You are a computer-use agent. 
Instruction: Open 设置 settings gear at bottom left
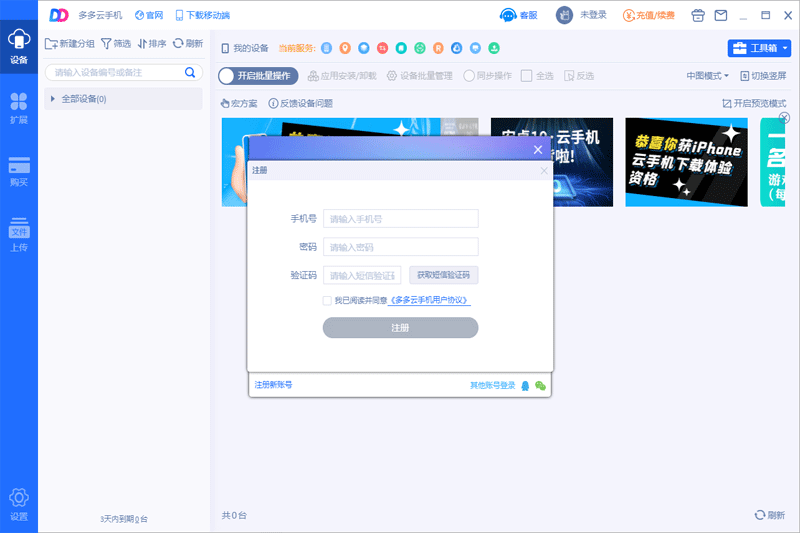click(x=19, y=503)
